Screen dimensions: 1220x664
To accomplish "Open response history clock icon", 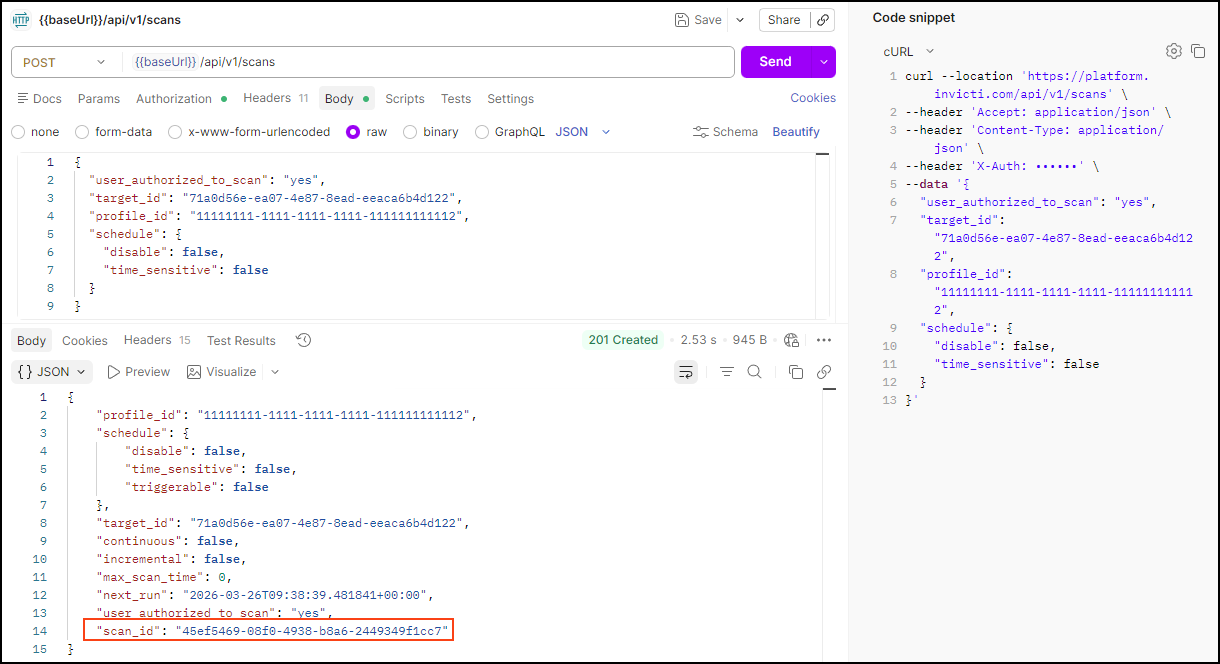I will [x=304, y=340].
